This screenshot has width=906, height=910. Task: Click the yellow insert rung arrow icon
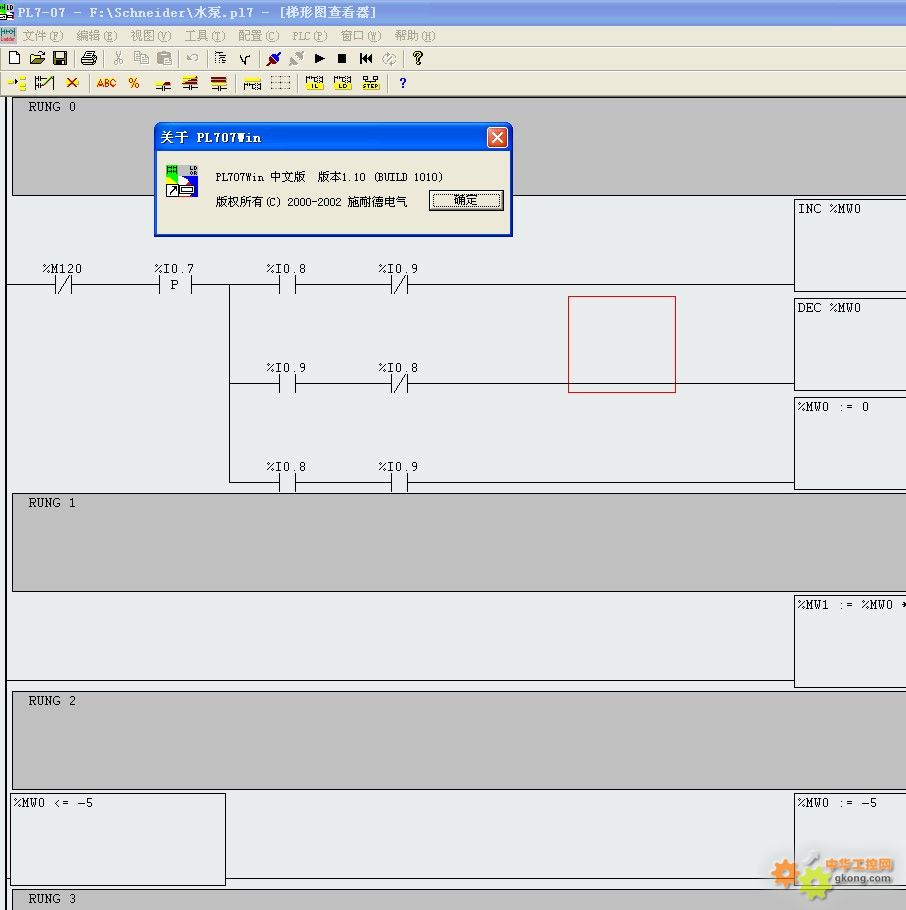17,83
